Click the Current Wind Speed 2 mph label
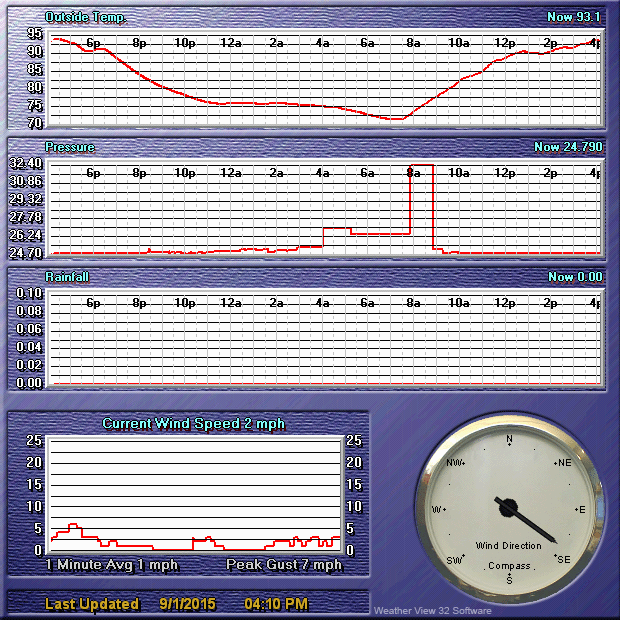This screenshot has width=620, height=620. 193,424
